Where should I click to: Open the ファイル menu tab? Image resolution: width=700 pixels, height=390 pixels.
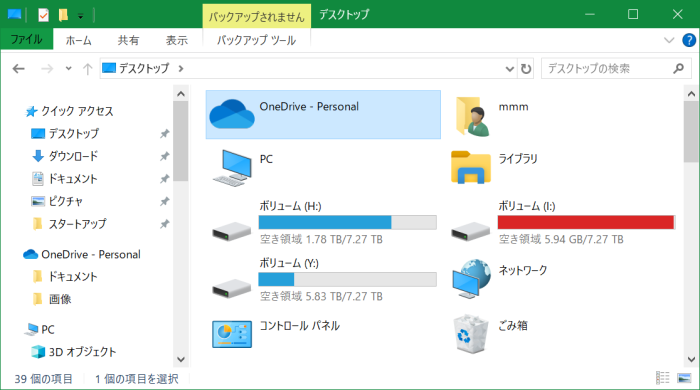point(27,39)
